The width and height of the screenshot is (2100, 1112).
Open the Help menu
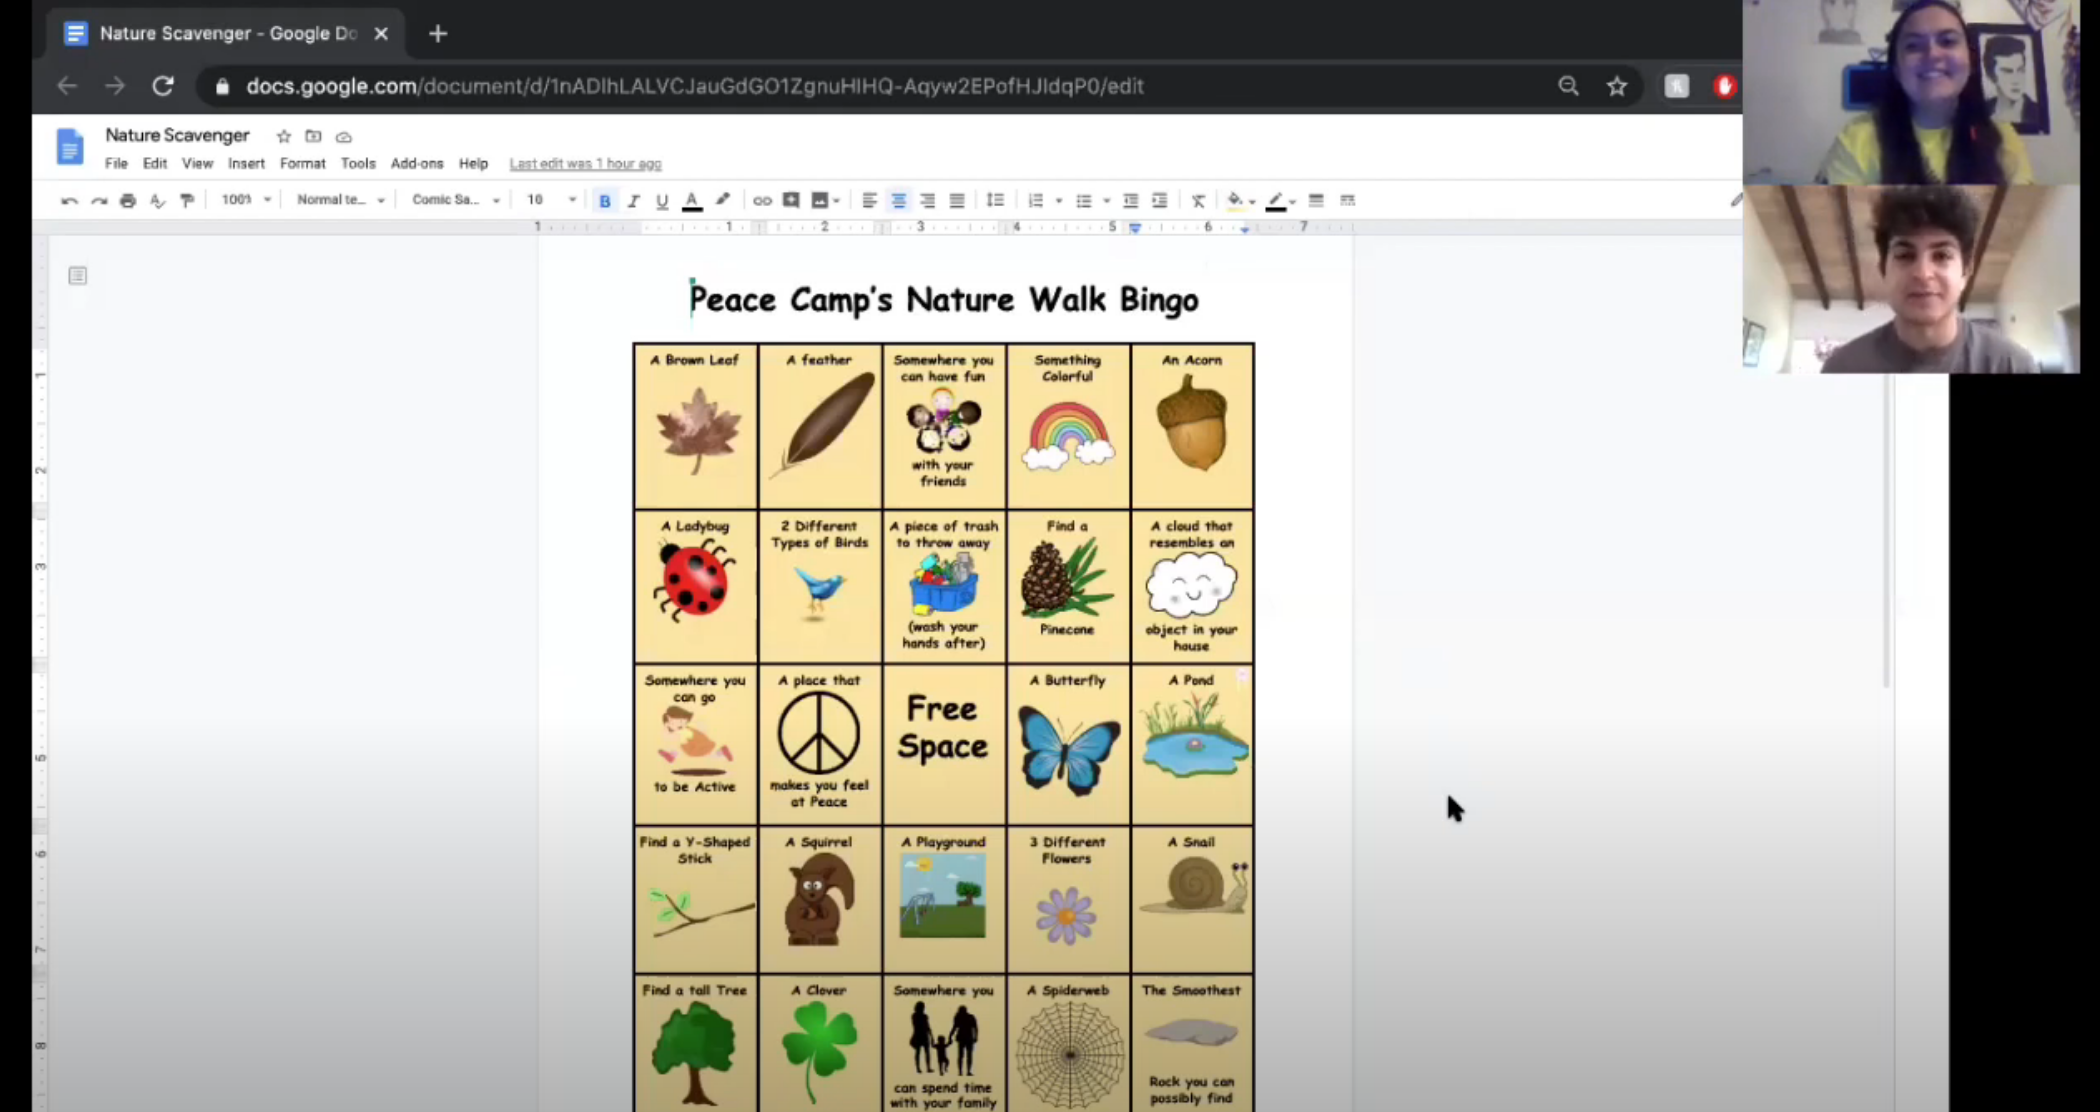click(x=473, y=164)
